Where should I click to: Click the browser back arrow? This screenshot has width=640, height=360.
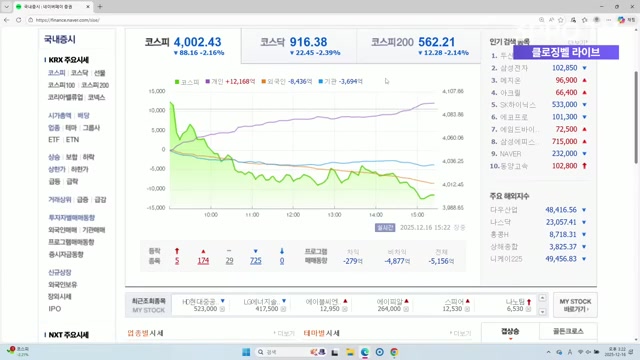7,20
